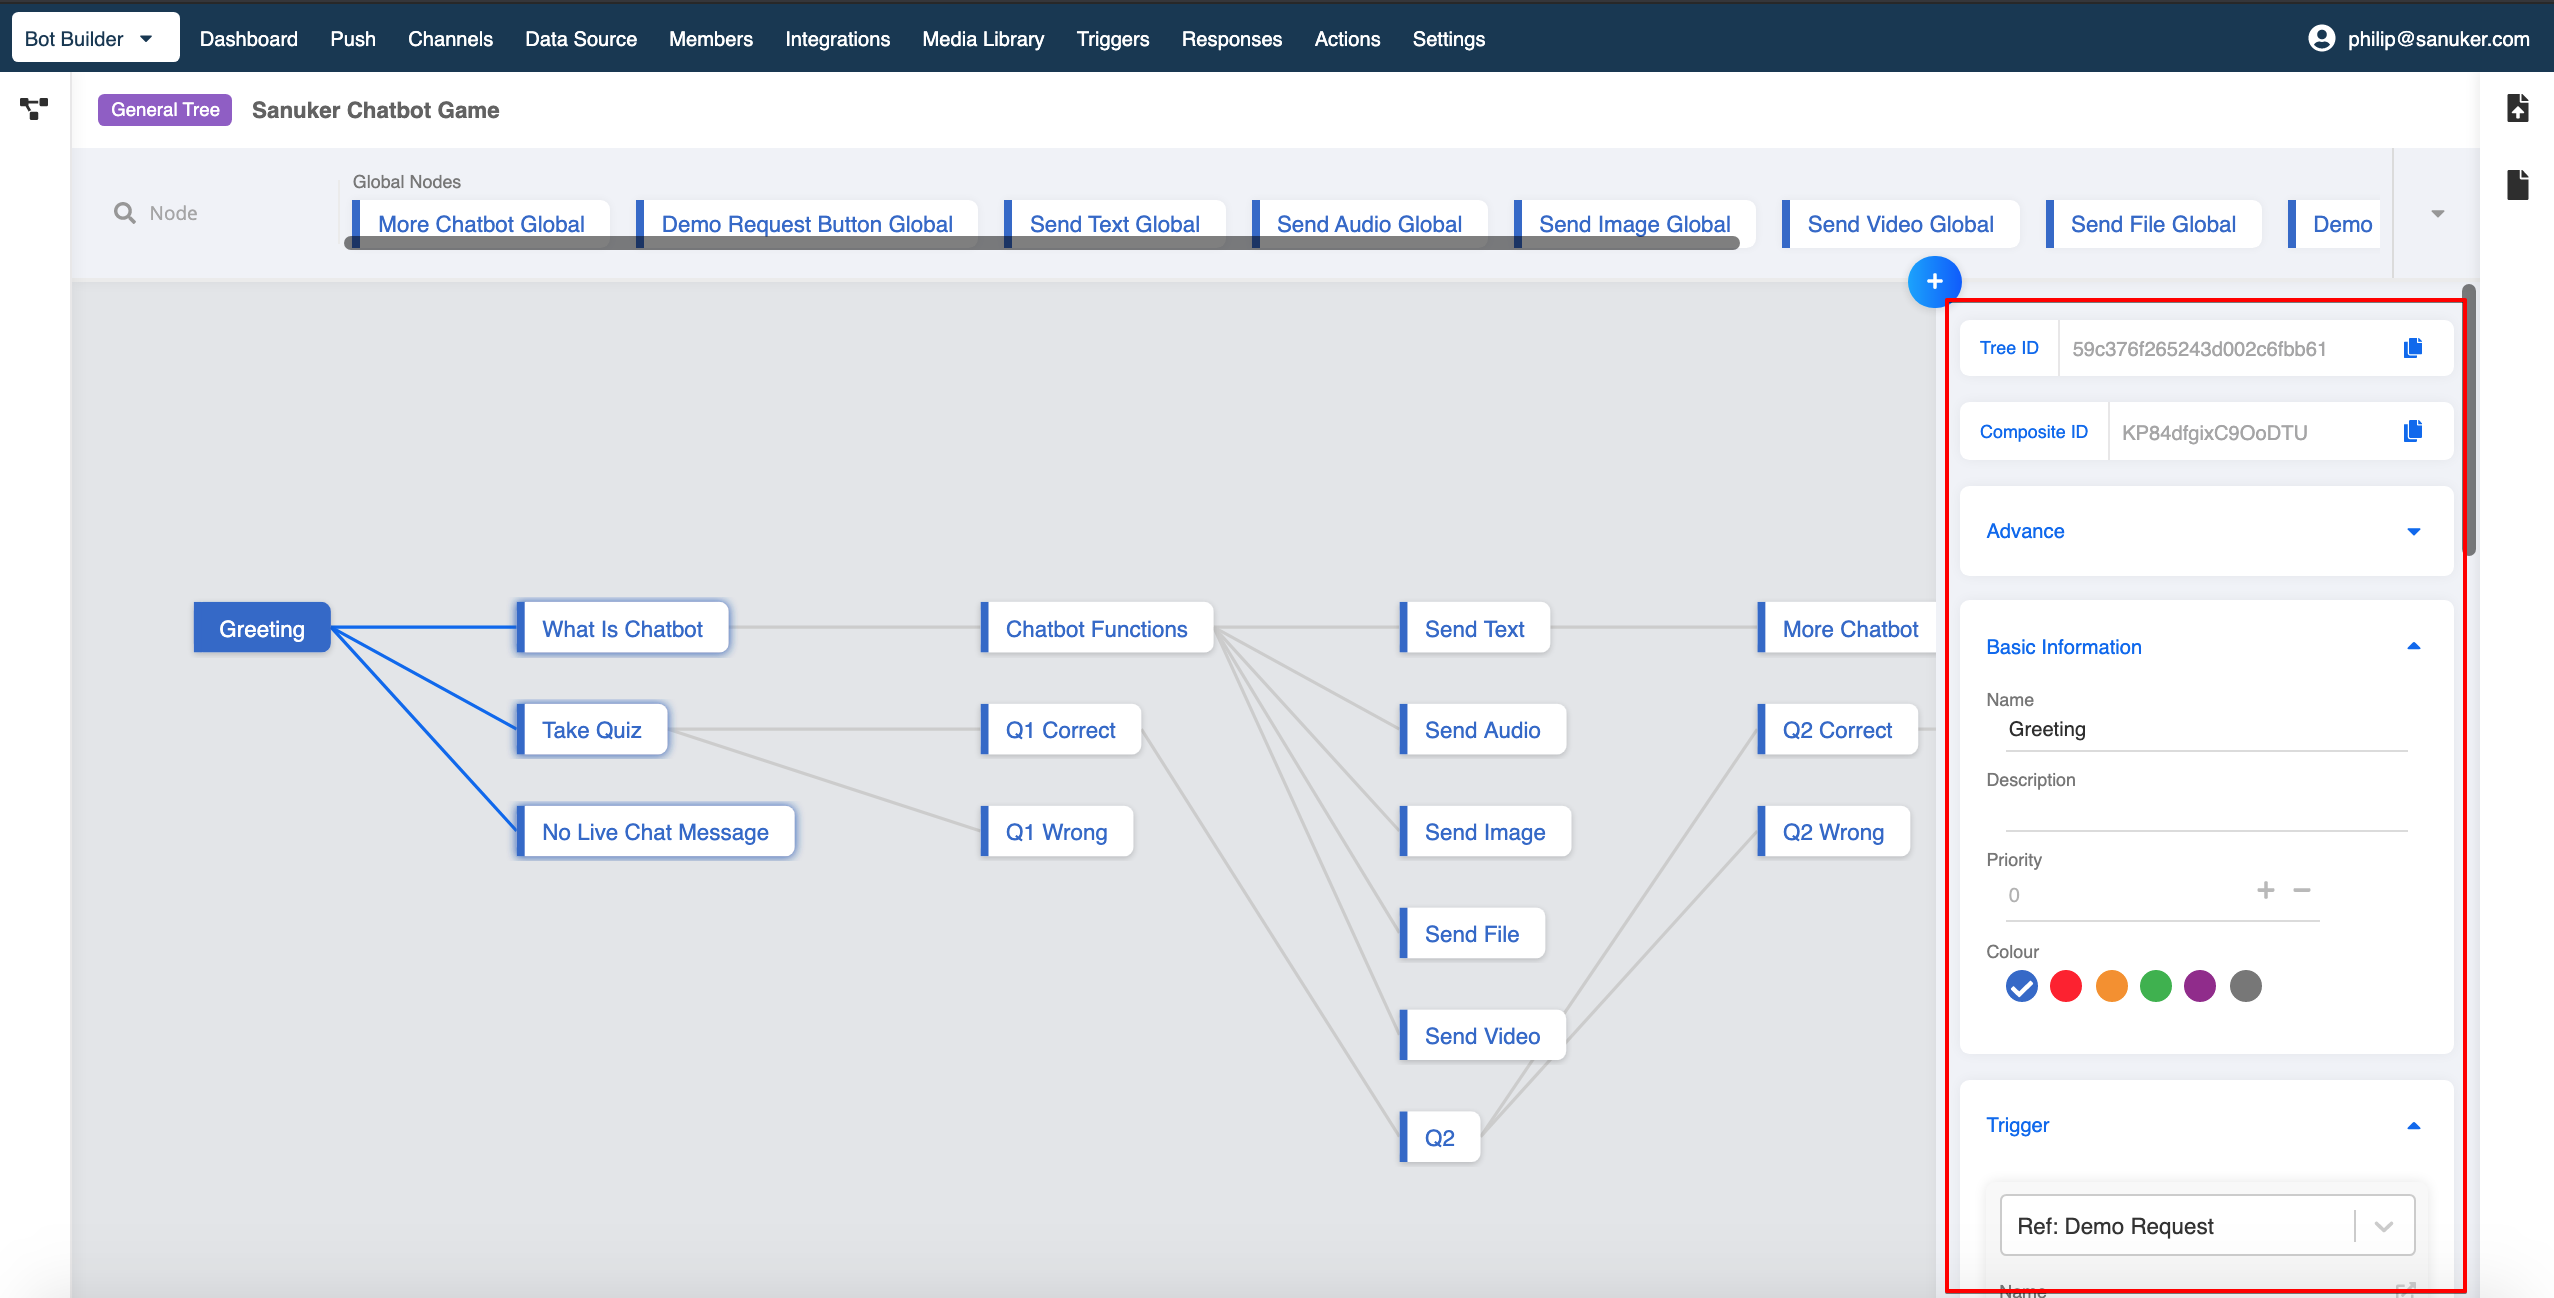
Task: Open Data Source page
Action: tap(581, 38)
